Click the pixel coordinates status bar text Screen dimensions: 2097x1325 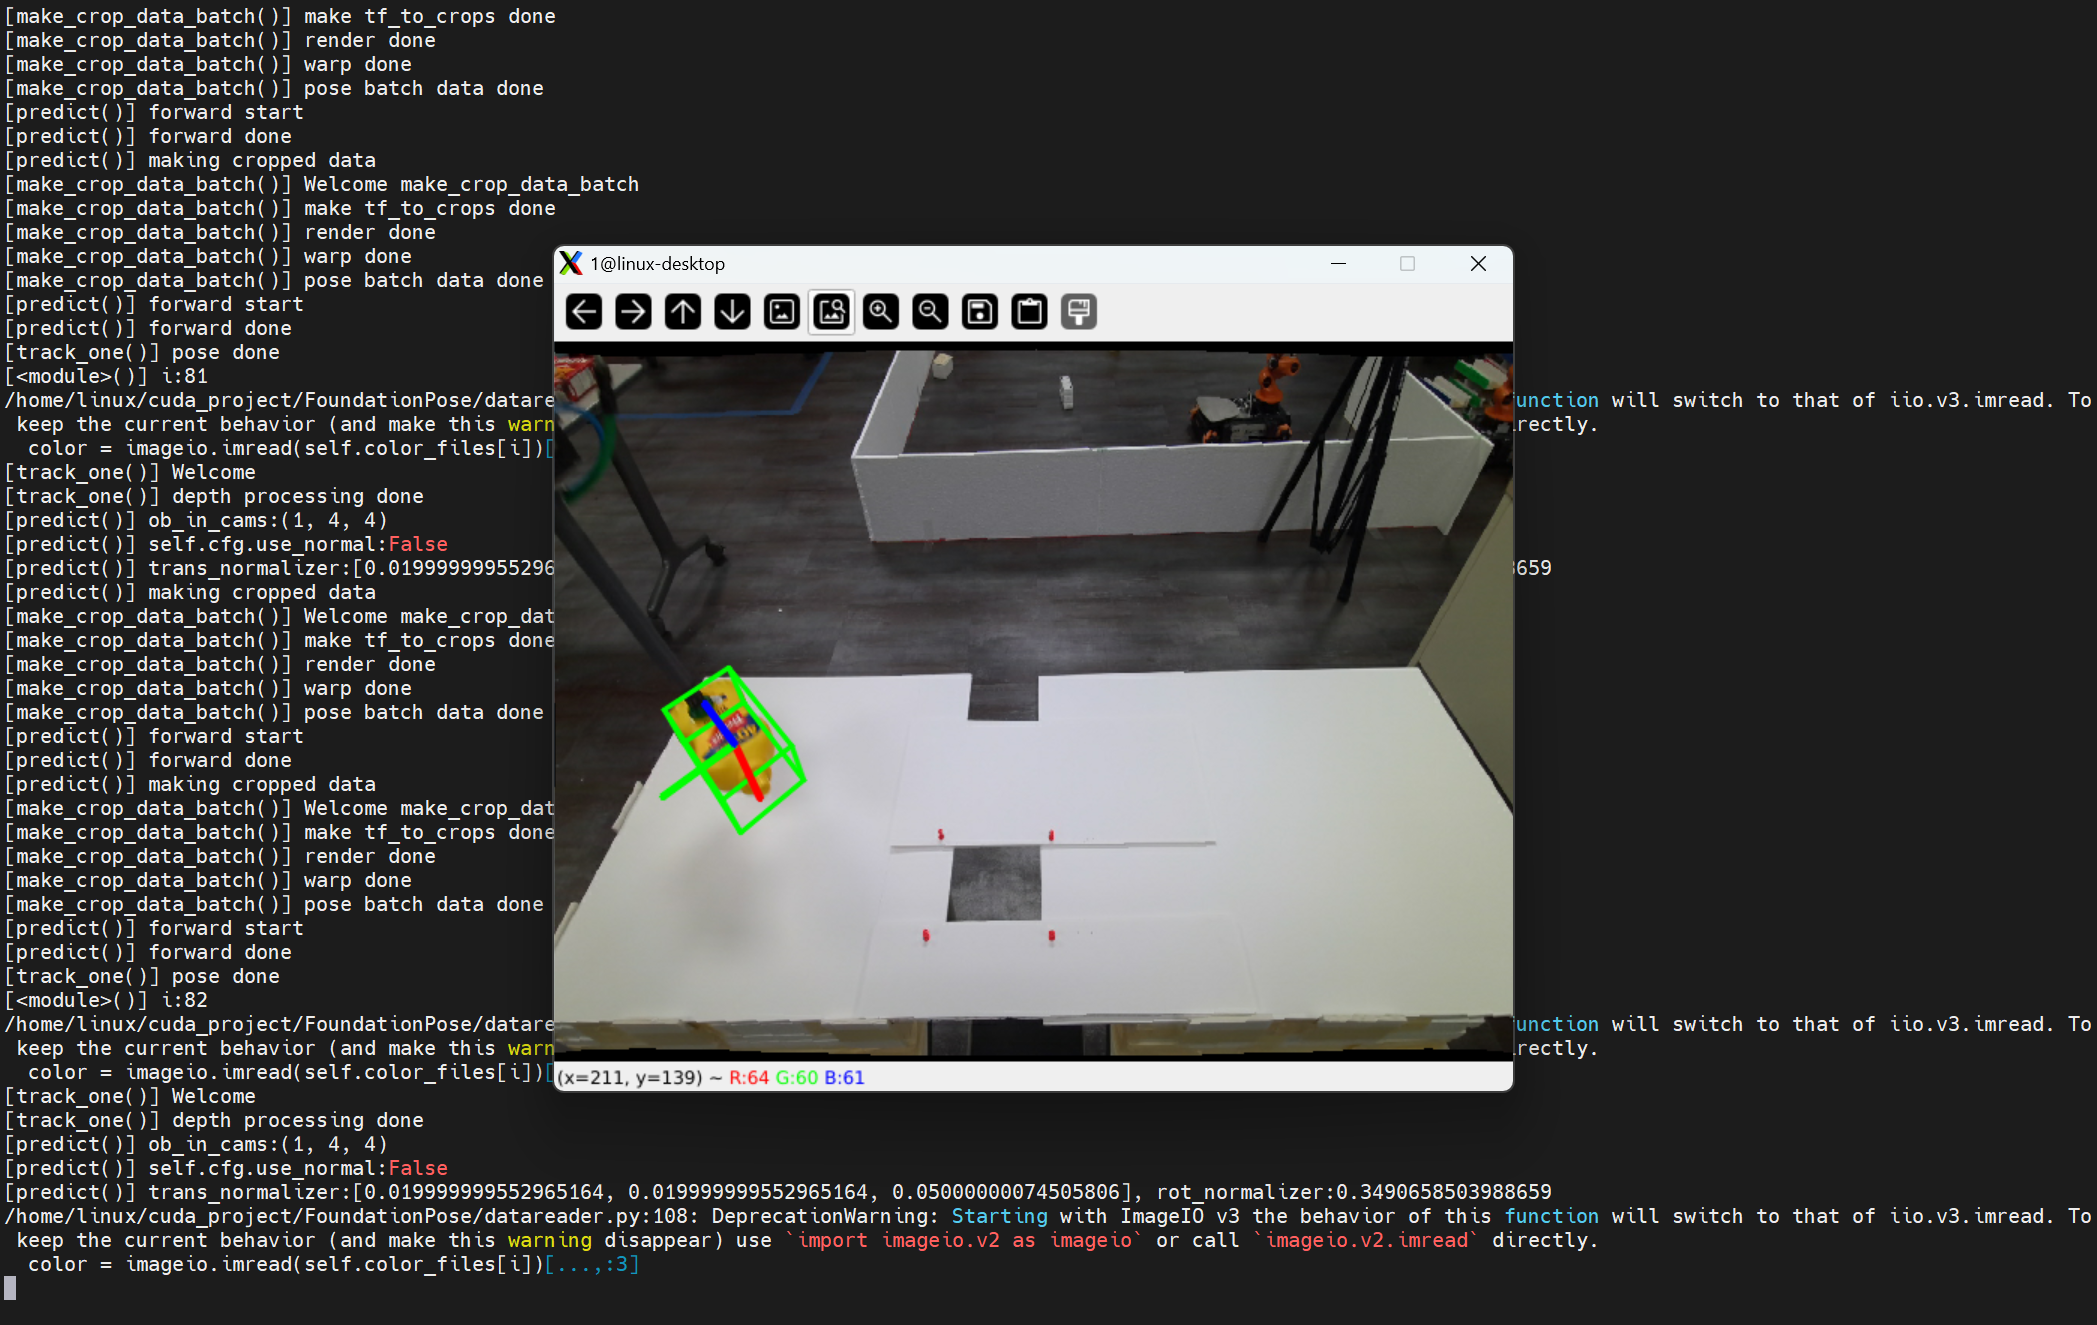[x=630, y=1077]
